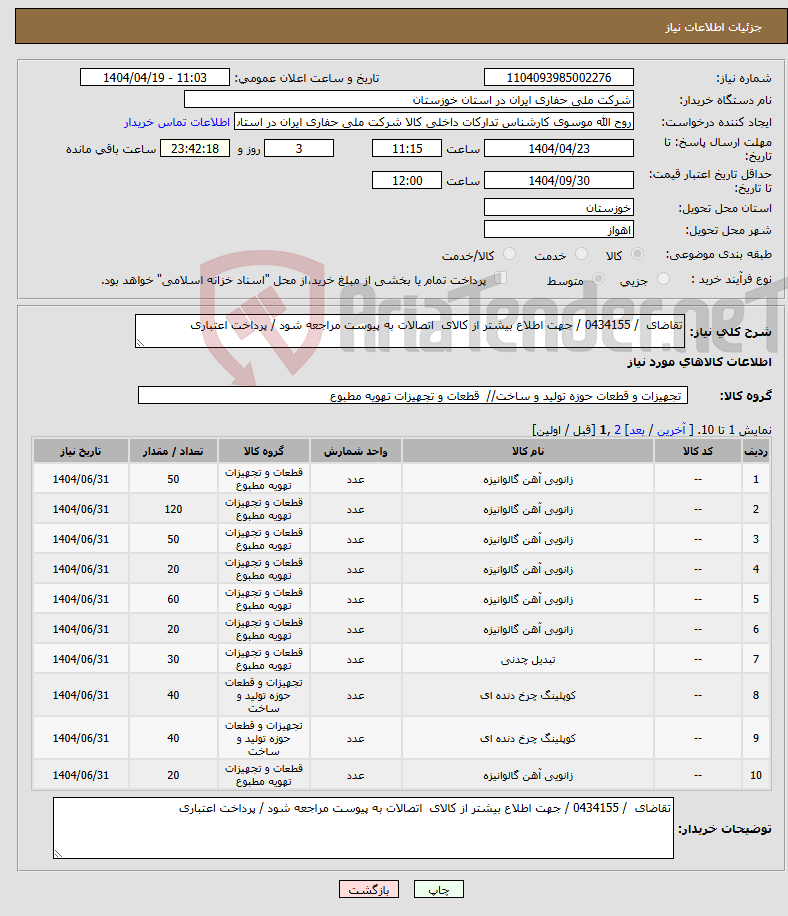Screen dimensions: 788x916
Task: Click the کد کالا column header
Action: pyautogui.click(x=698, y=451)
